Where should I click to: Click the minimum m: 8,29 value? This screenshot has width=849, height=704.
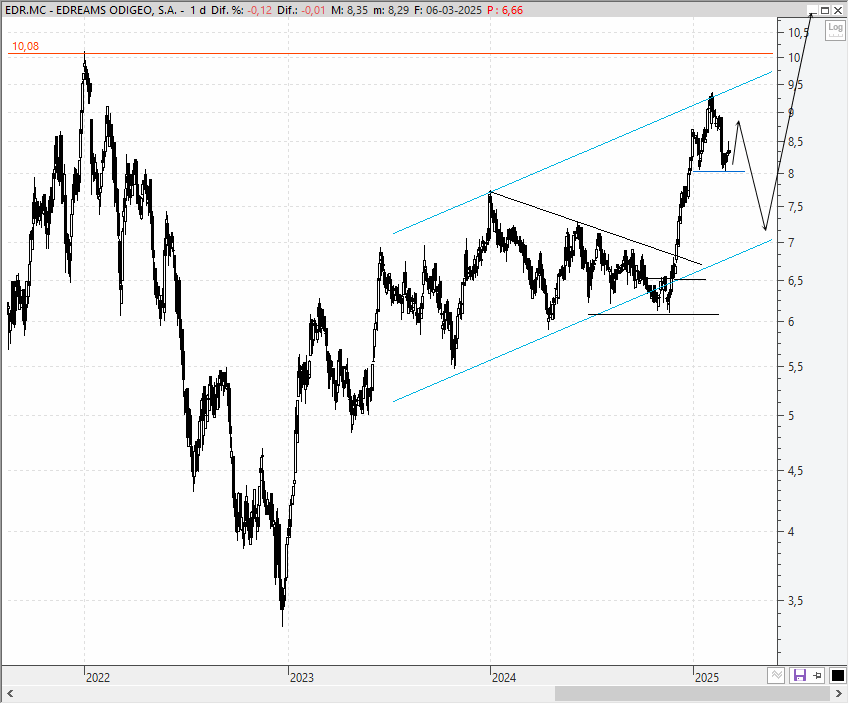click(399, 10)
